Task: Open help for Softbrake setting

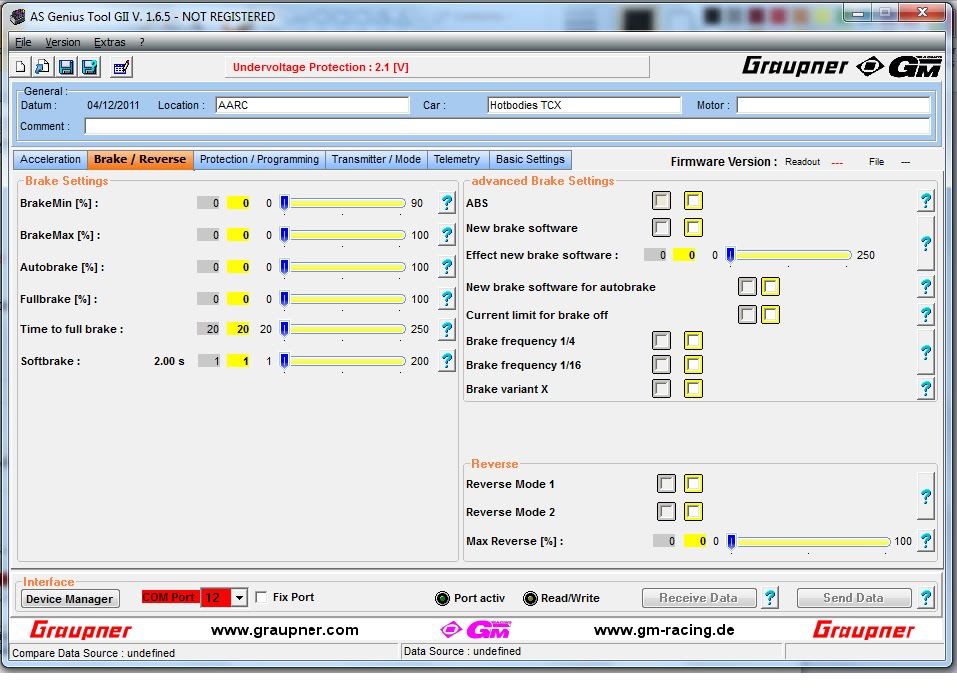Action: pyautogui.click(x=447, y=361)
